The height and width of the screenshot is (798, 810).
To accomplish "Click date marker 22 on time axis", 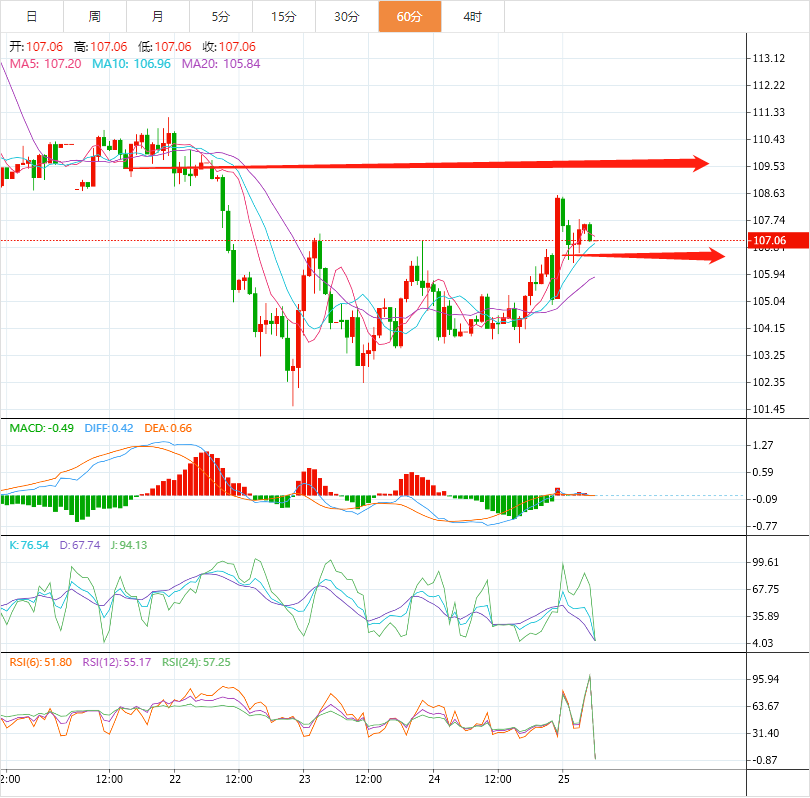I will click(175, 779).
